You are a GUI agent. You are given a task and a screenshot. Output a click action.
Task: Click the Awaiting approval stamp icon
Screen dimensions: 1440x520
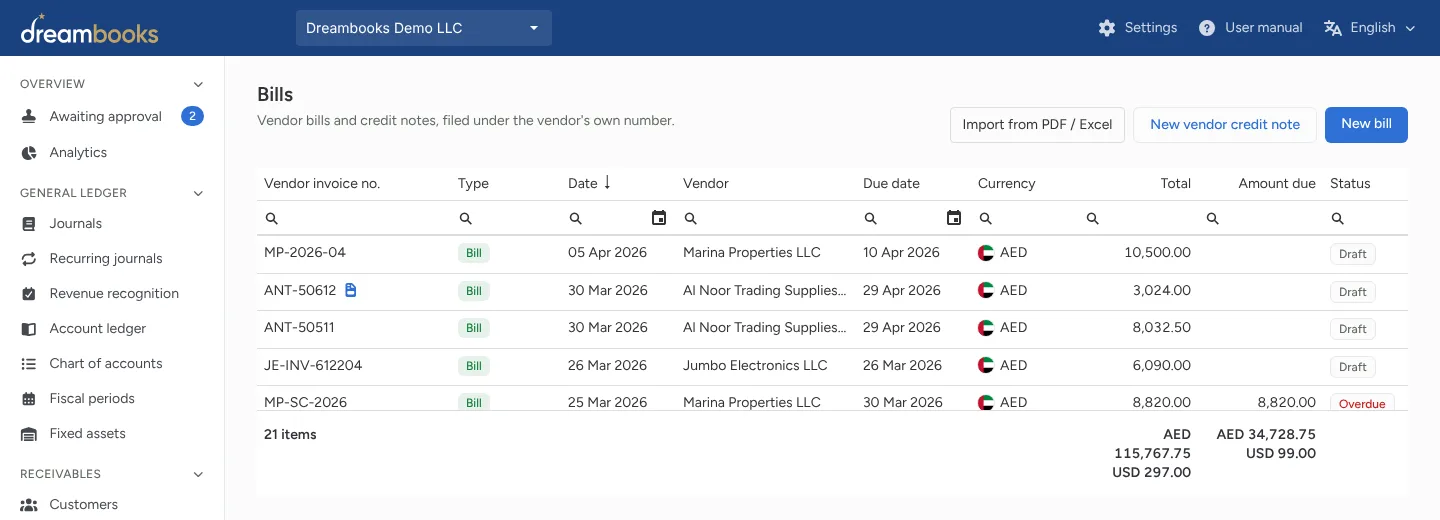tap(29, 117)
